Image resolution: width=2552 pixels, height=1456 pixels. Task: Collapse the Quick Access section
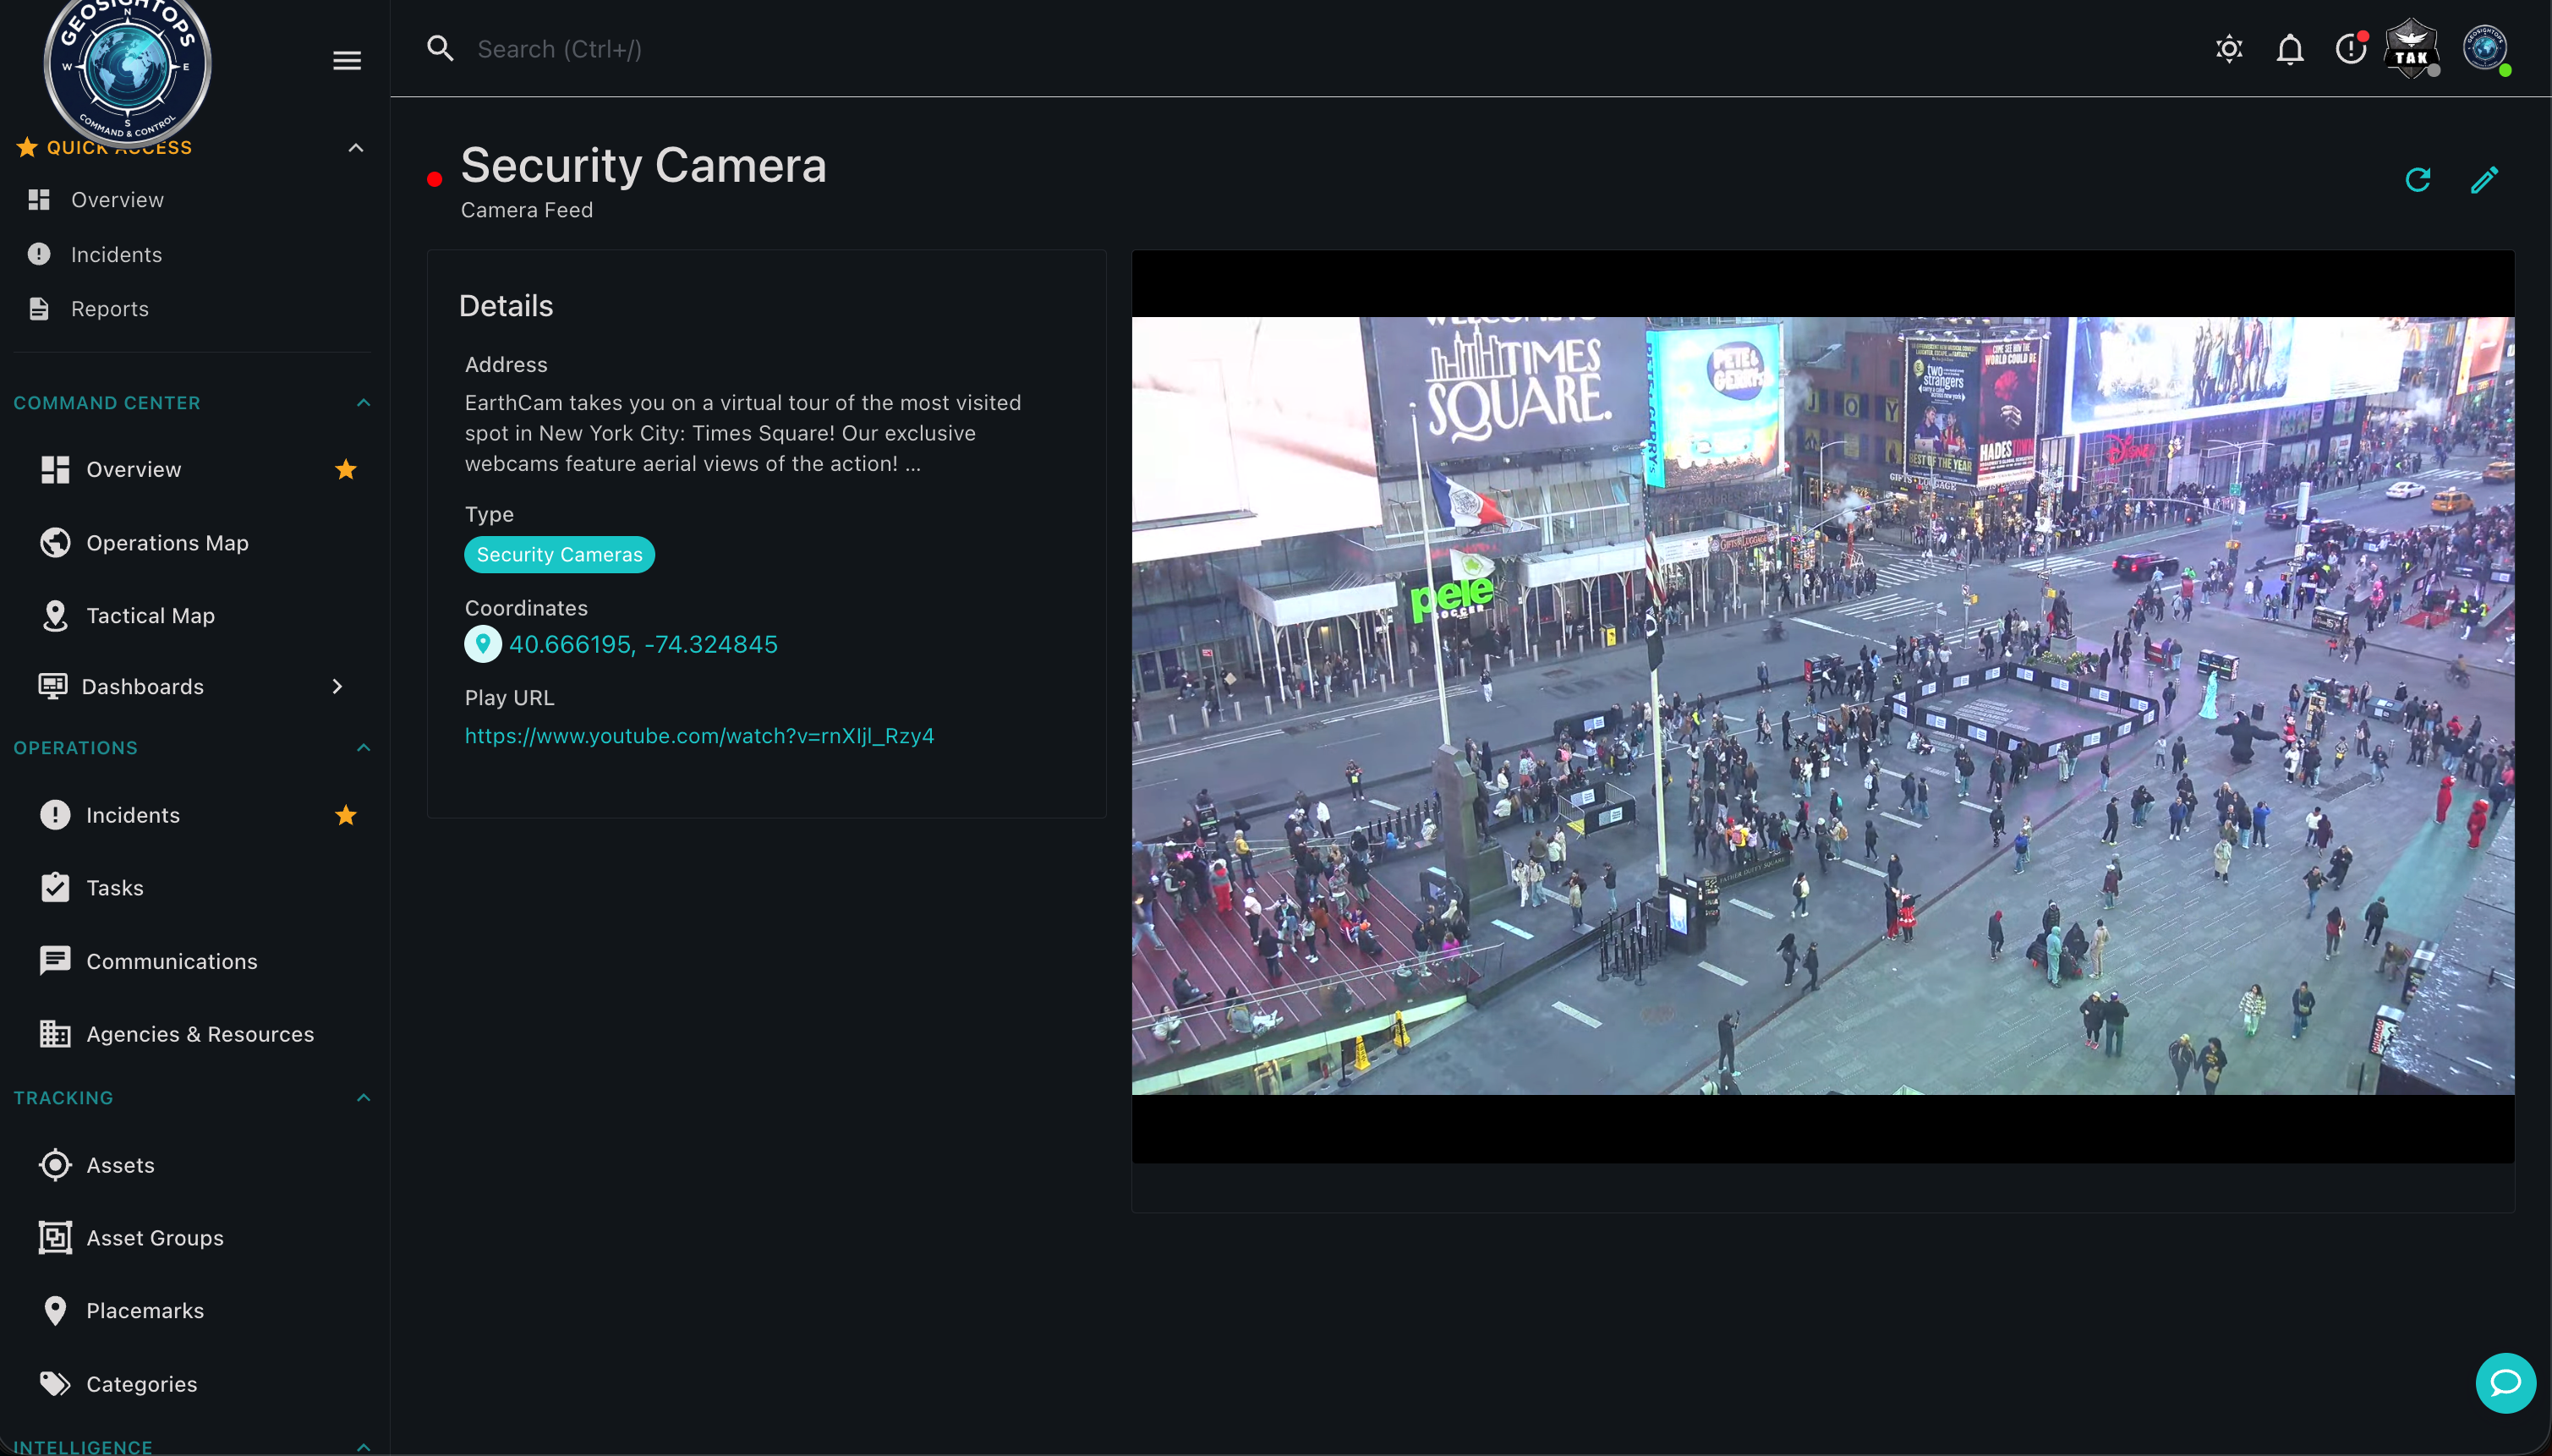click(x=355, y=148)
